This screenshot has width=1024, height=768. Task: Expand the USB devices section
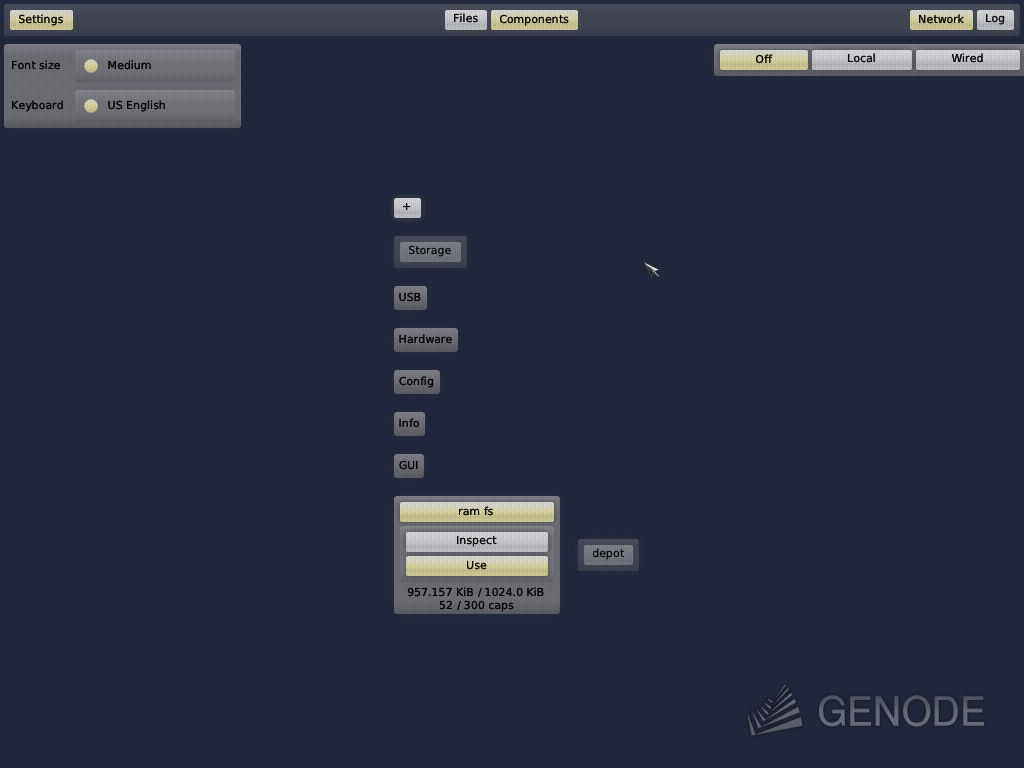410,297
